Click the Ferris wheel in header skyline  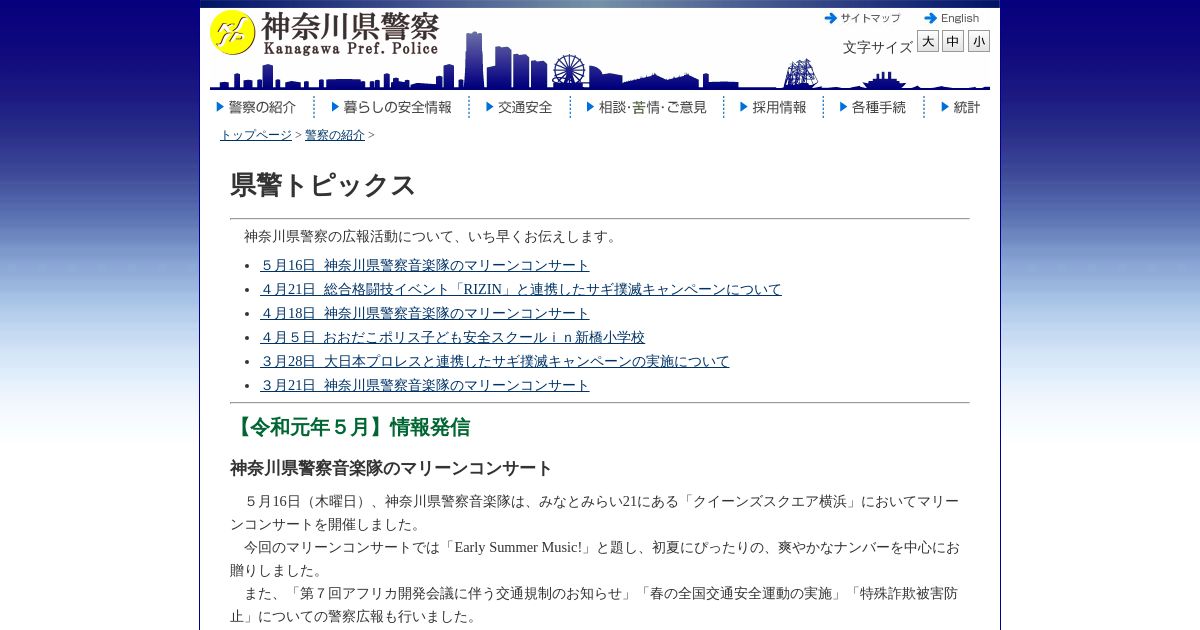(x=568, y=70)
